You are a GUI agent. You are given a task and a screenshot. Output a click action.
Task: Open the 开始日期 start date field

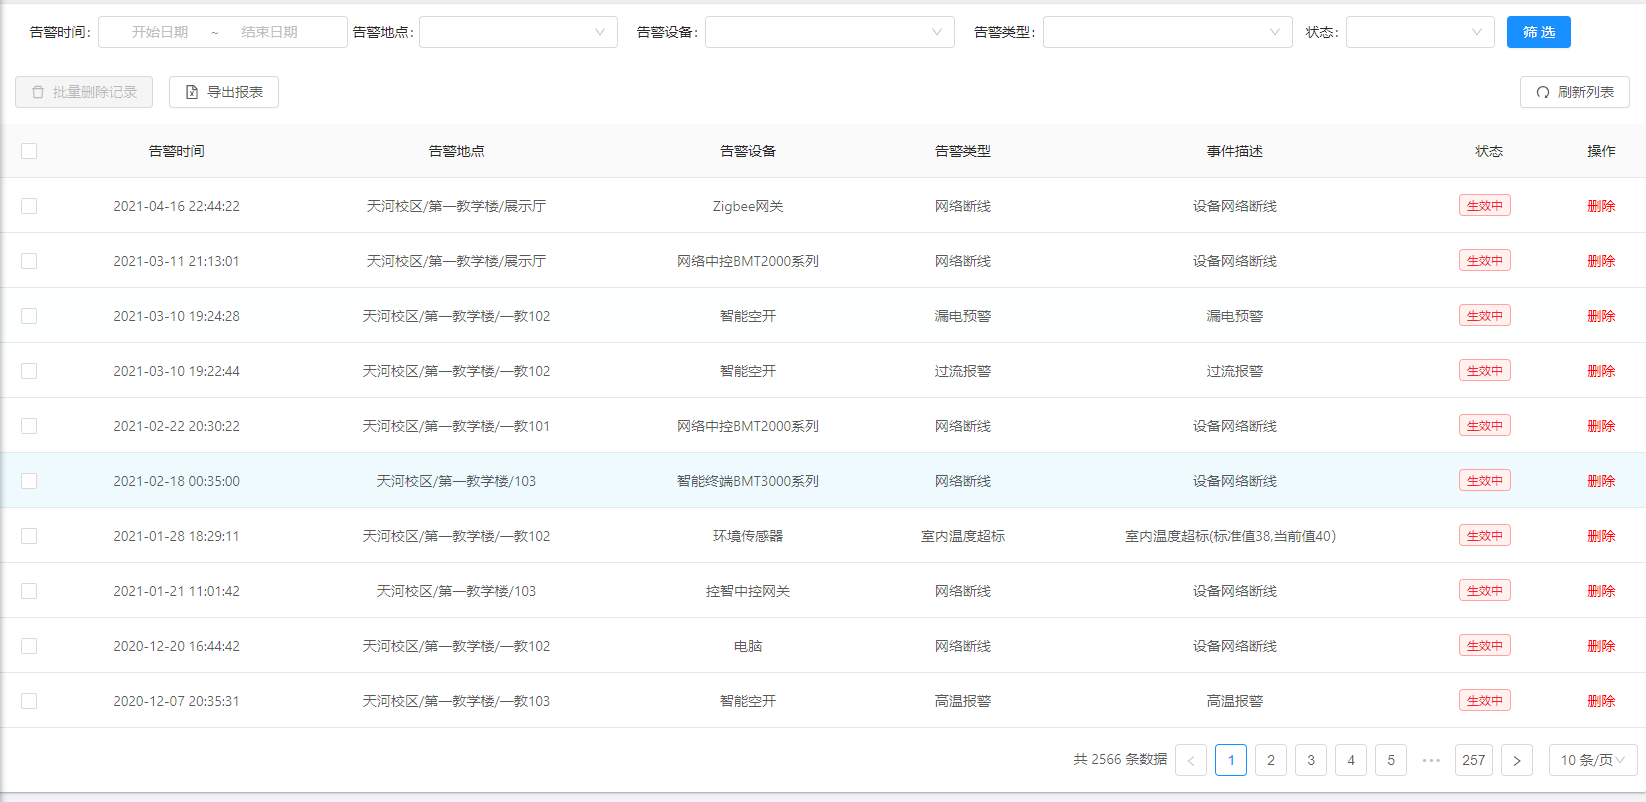tap(160, 32)
